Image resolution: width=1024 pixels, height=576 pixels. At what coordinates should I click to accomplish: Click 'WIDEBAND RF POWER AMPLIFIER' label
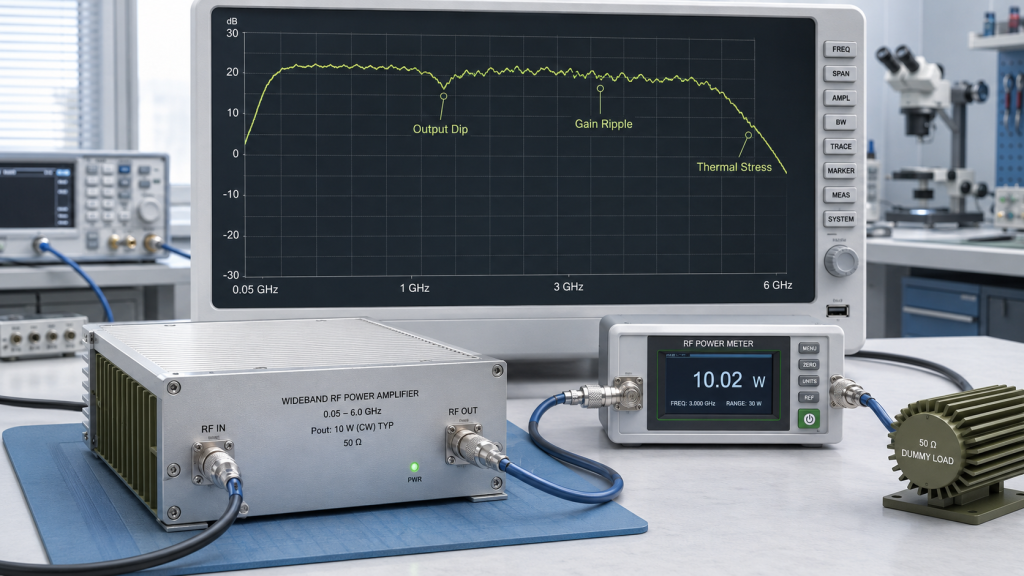(x=350, y=398)
